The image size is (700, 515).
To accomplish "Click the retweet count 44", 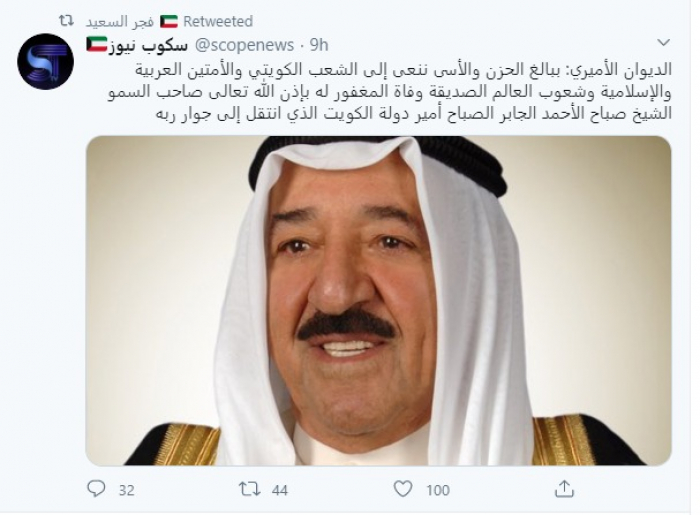I will click(x=280, y=490).
